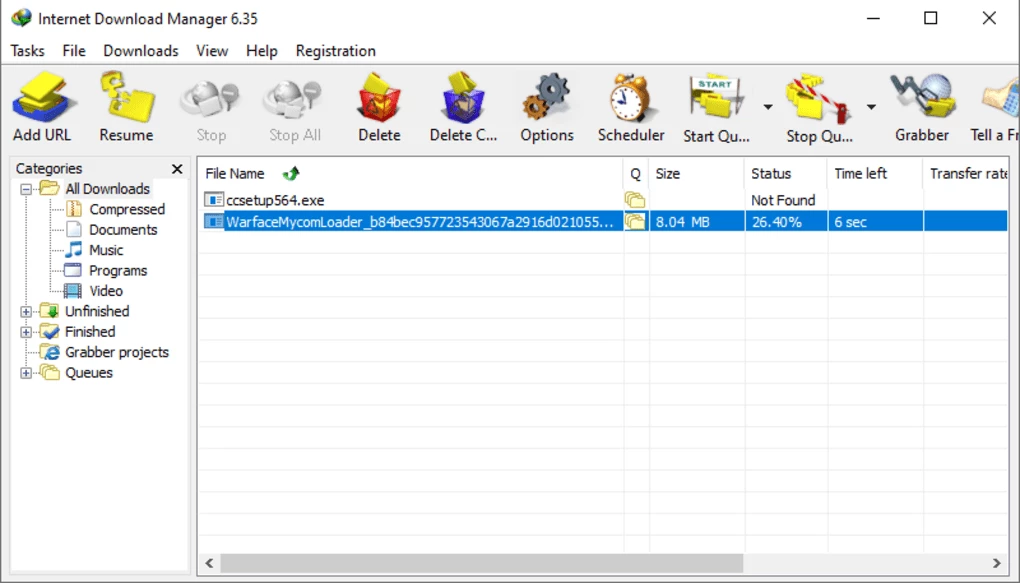Open the Stop Queue dropdown arrow
Image resolution: width=1020 pixels, height=583 pixels.
[871, 107]
